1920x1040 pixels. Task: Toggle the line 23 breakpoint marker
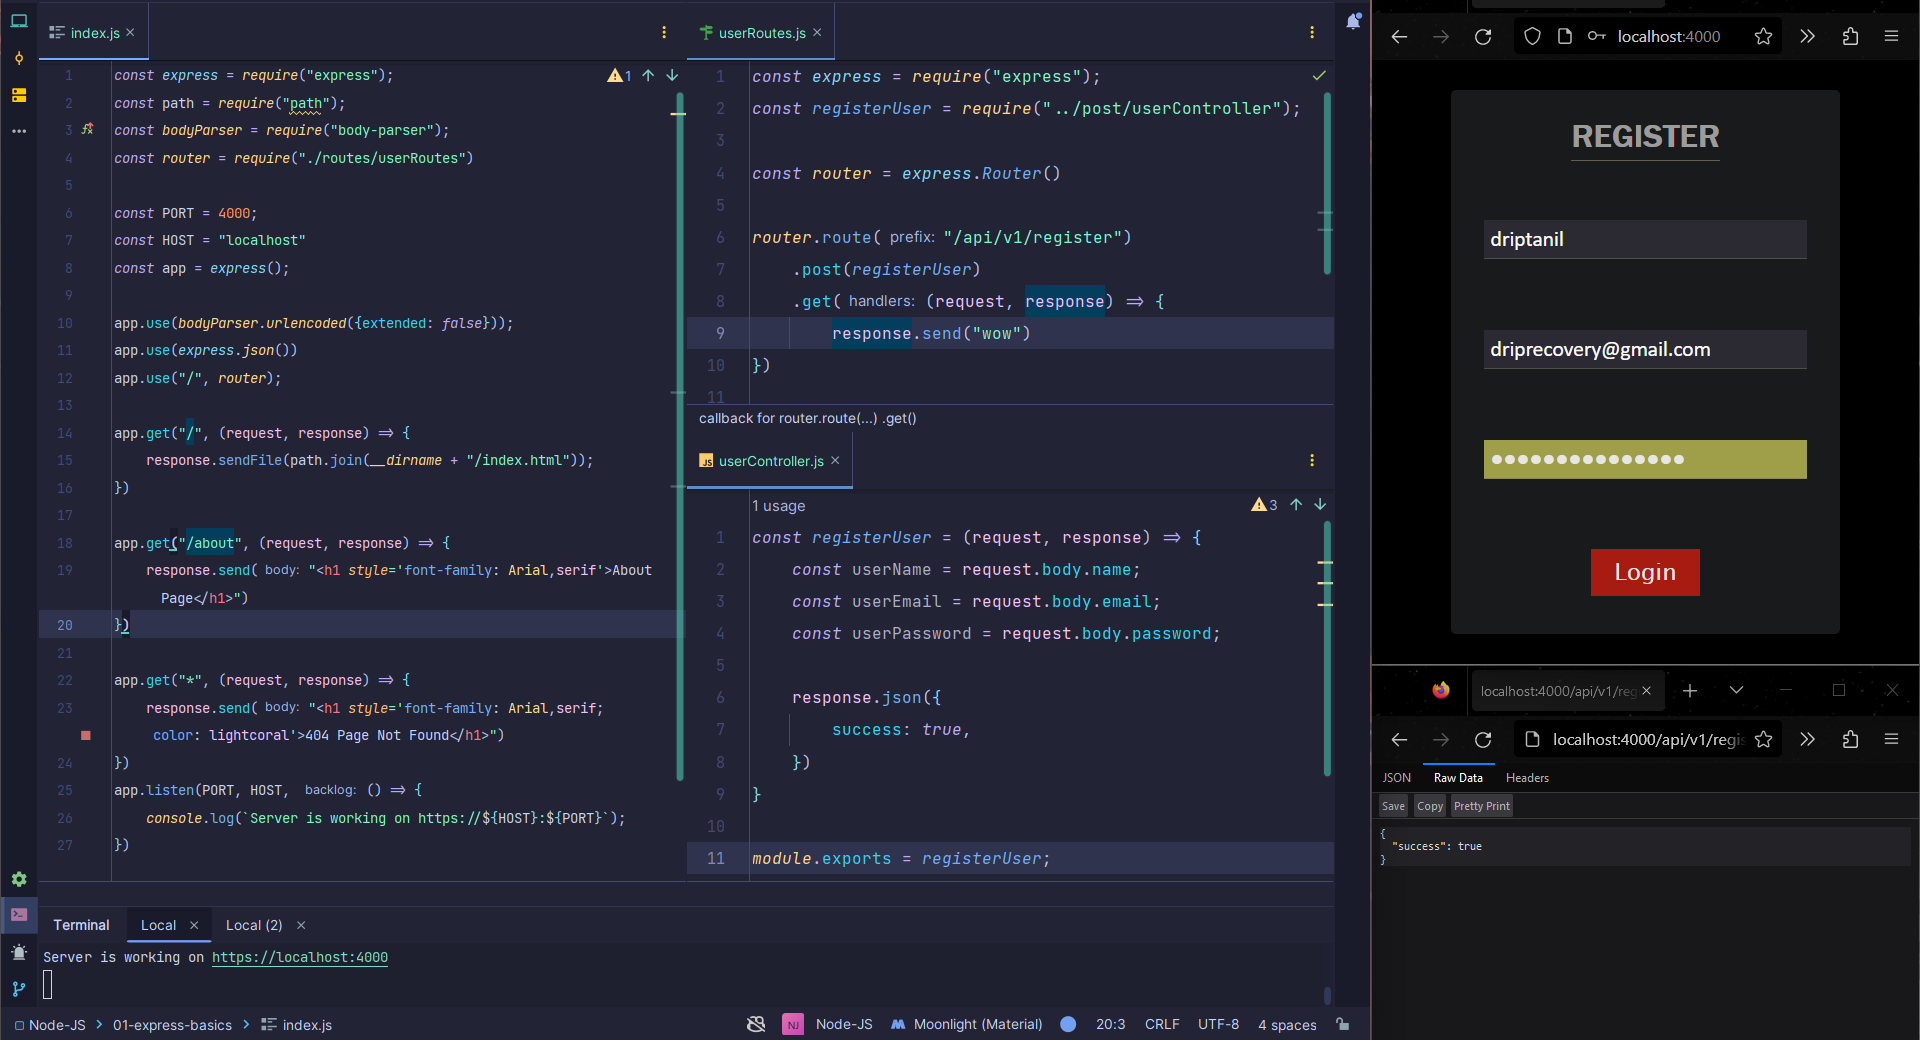pos(86,735)
